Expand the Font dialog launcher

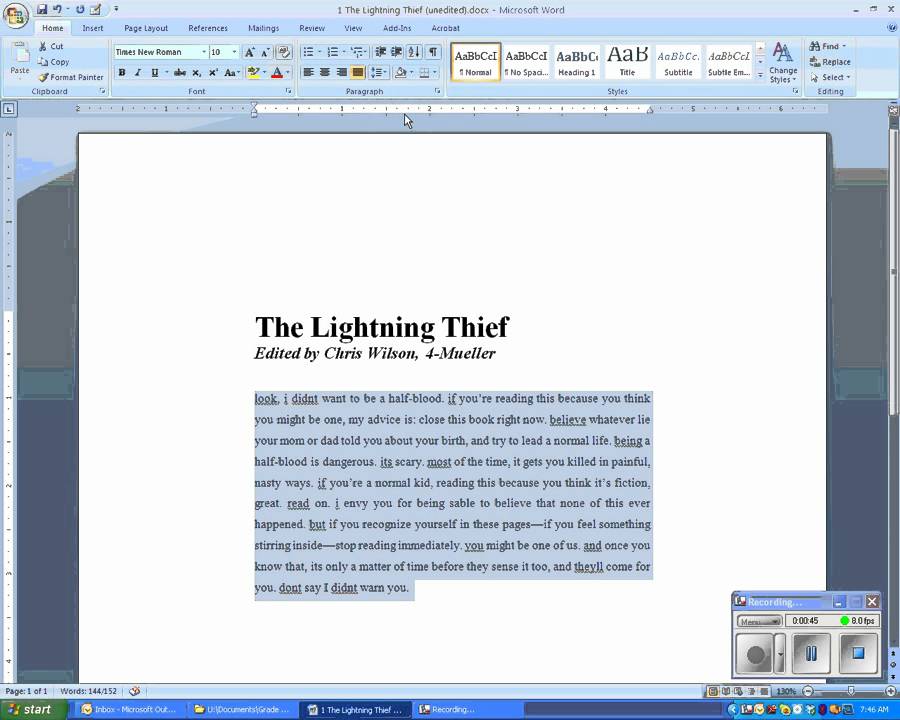point(288,91)
